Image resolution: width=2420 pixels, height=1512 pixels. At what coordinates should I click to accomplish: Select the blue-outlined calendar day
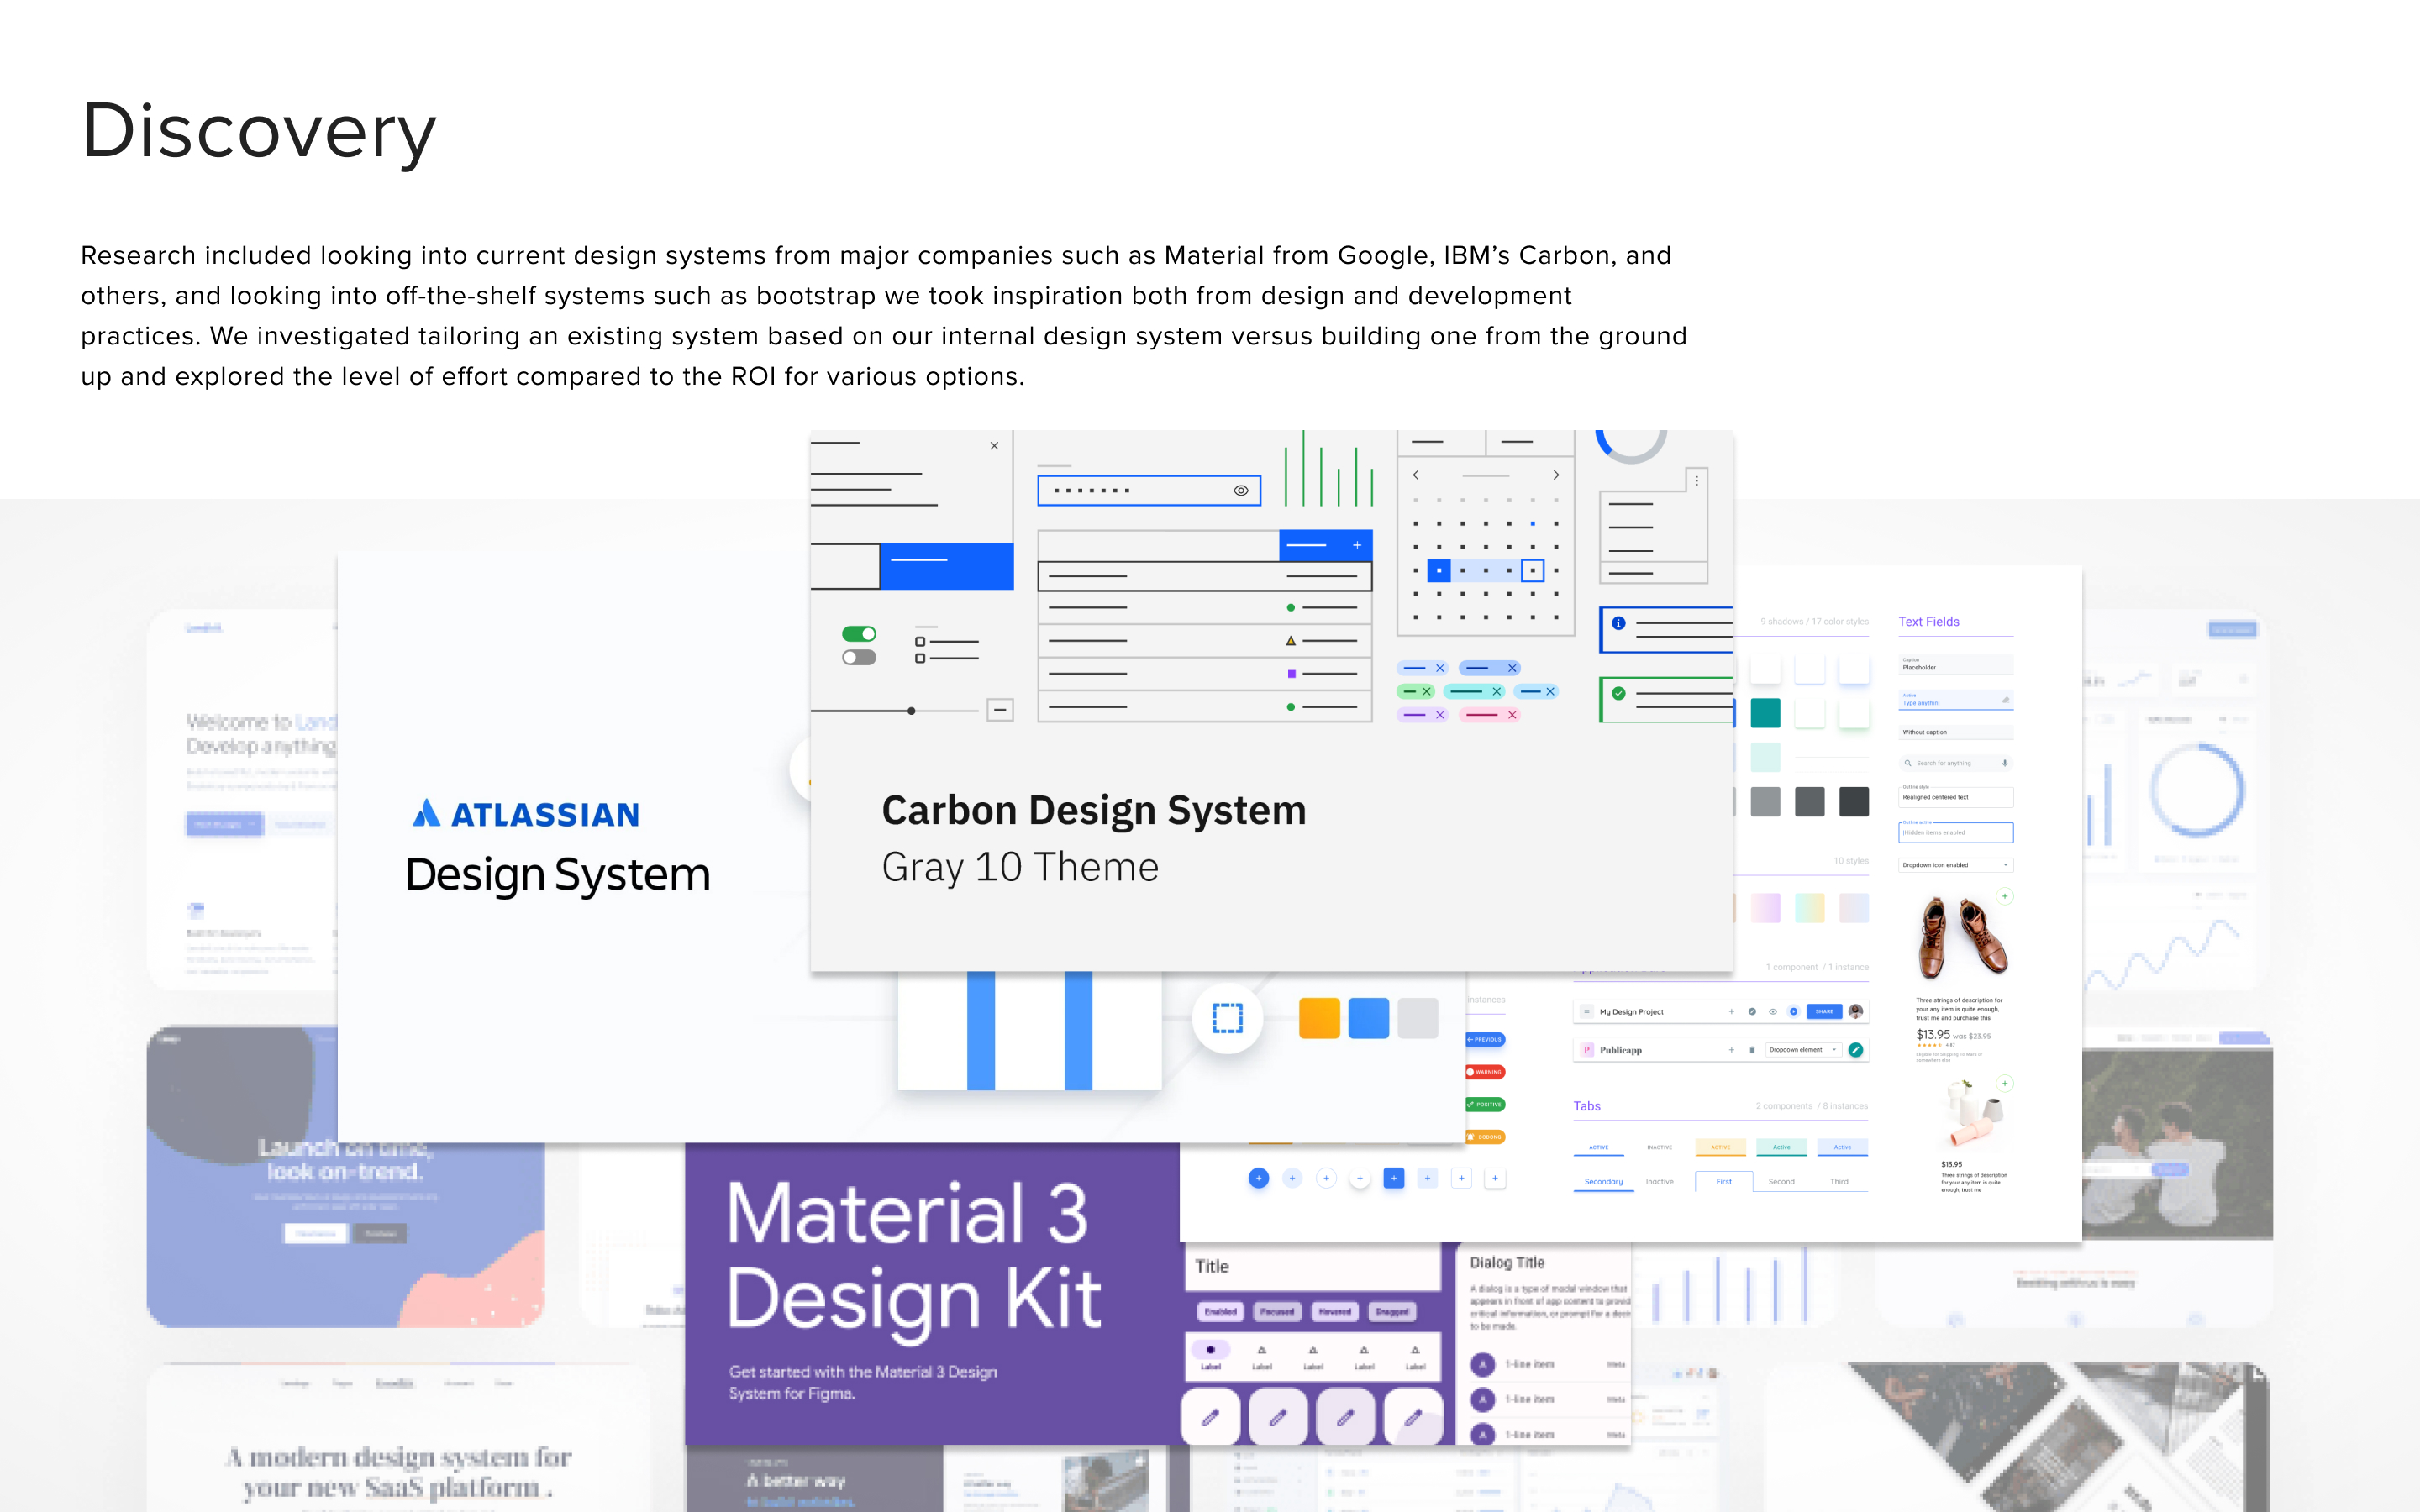point(1532,570)
